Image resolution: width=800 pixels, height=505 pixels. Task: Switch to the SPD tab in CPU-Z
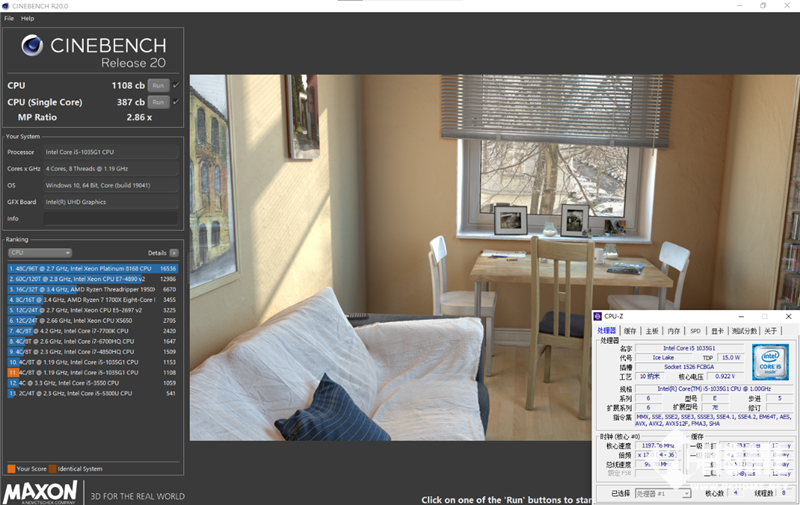click(695, 331)
